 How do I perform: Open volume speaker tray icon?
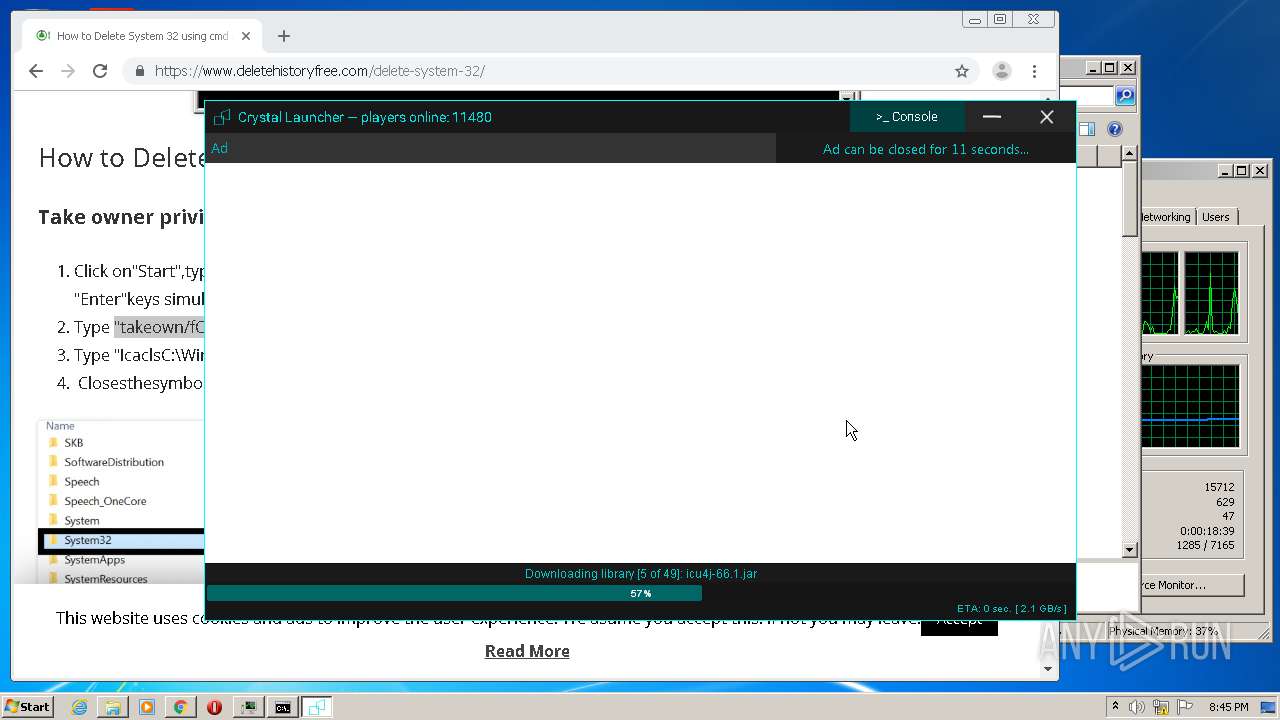1137,707
